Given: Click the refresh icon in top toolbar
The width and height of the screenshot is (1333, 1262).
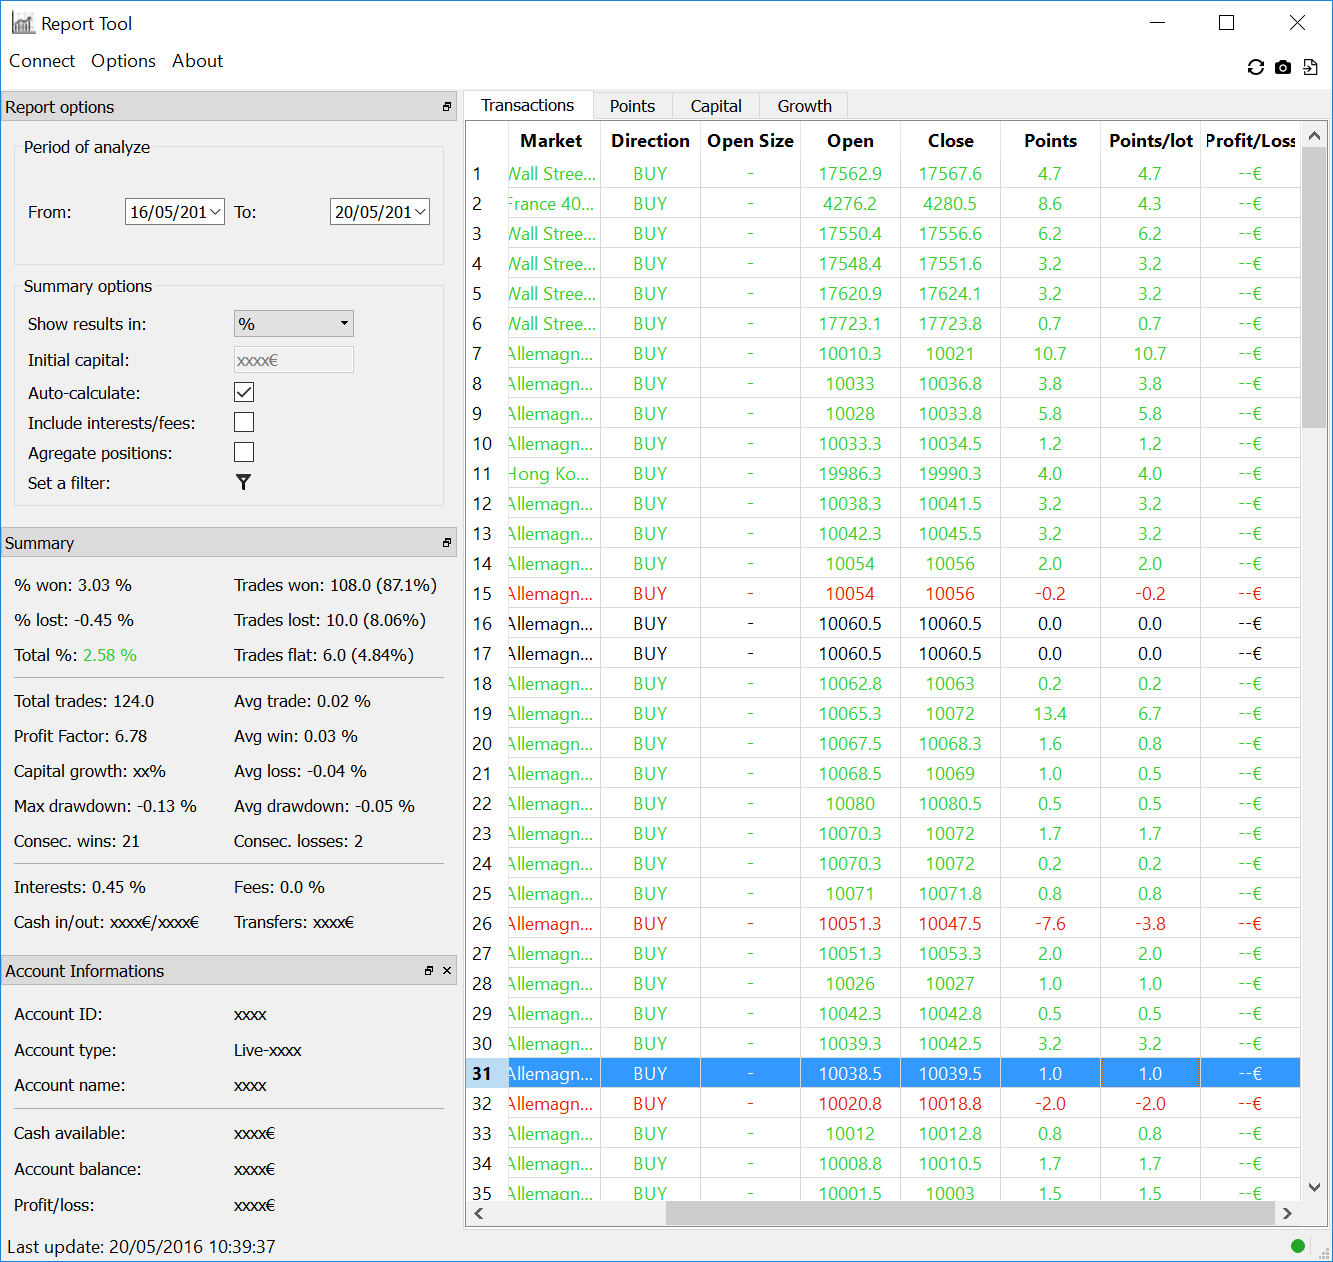Looking at the screenshot, I should [x=1256, y=67].
